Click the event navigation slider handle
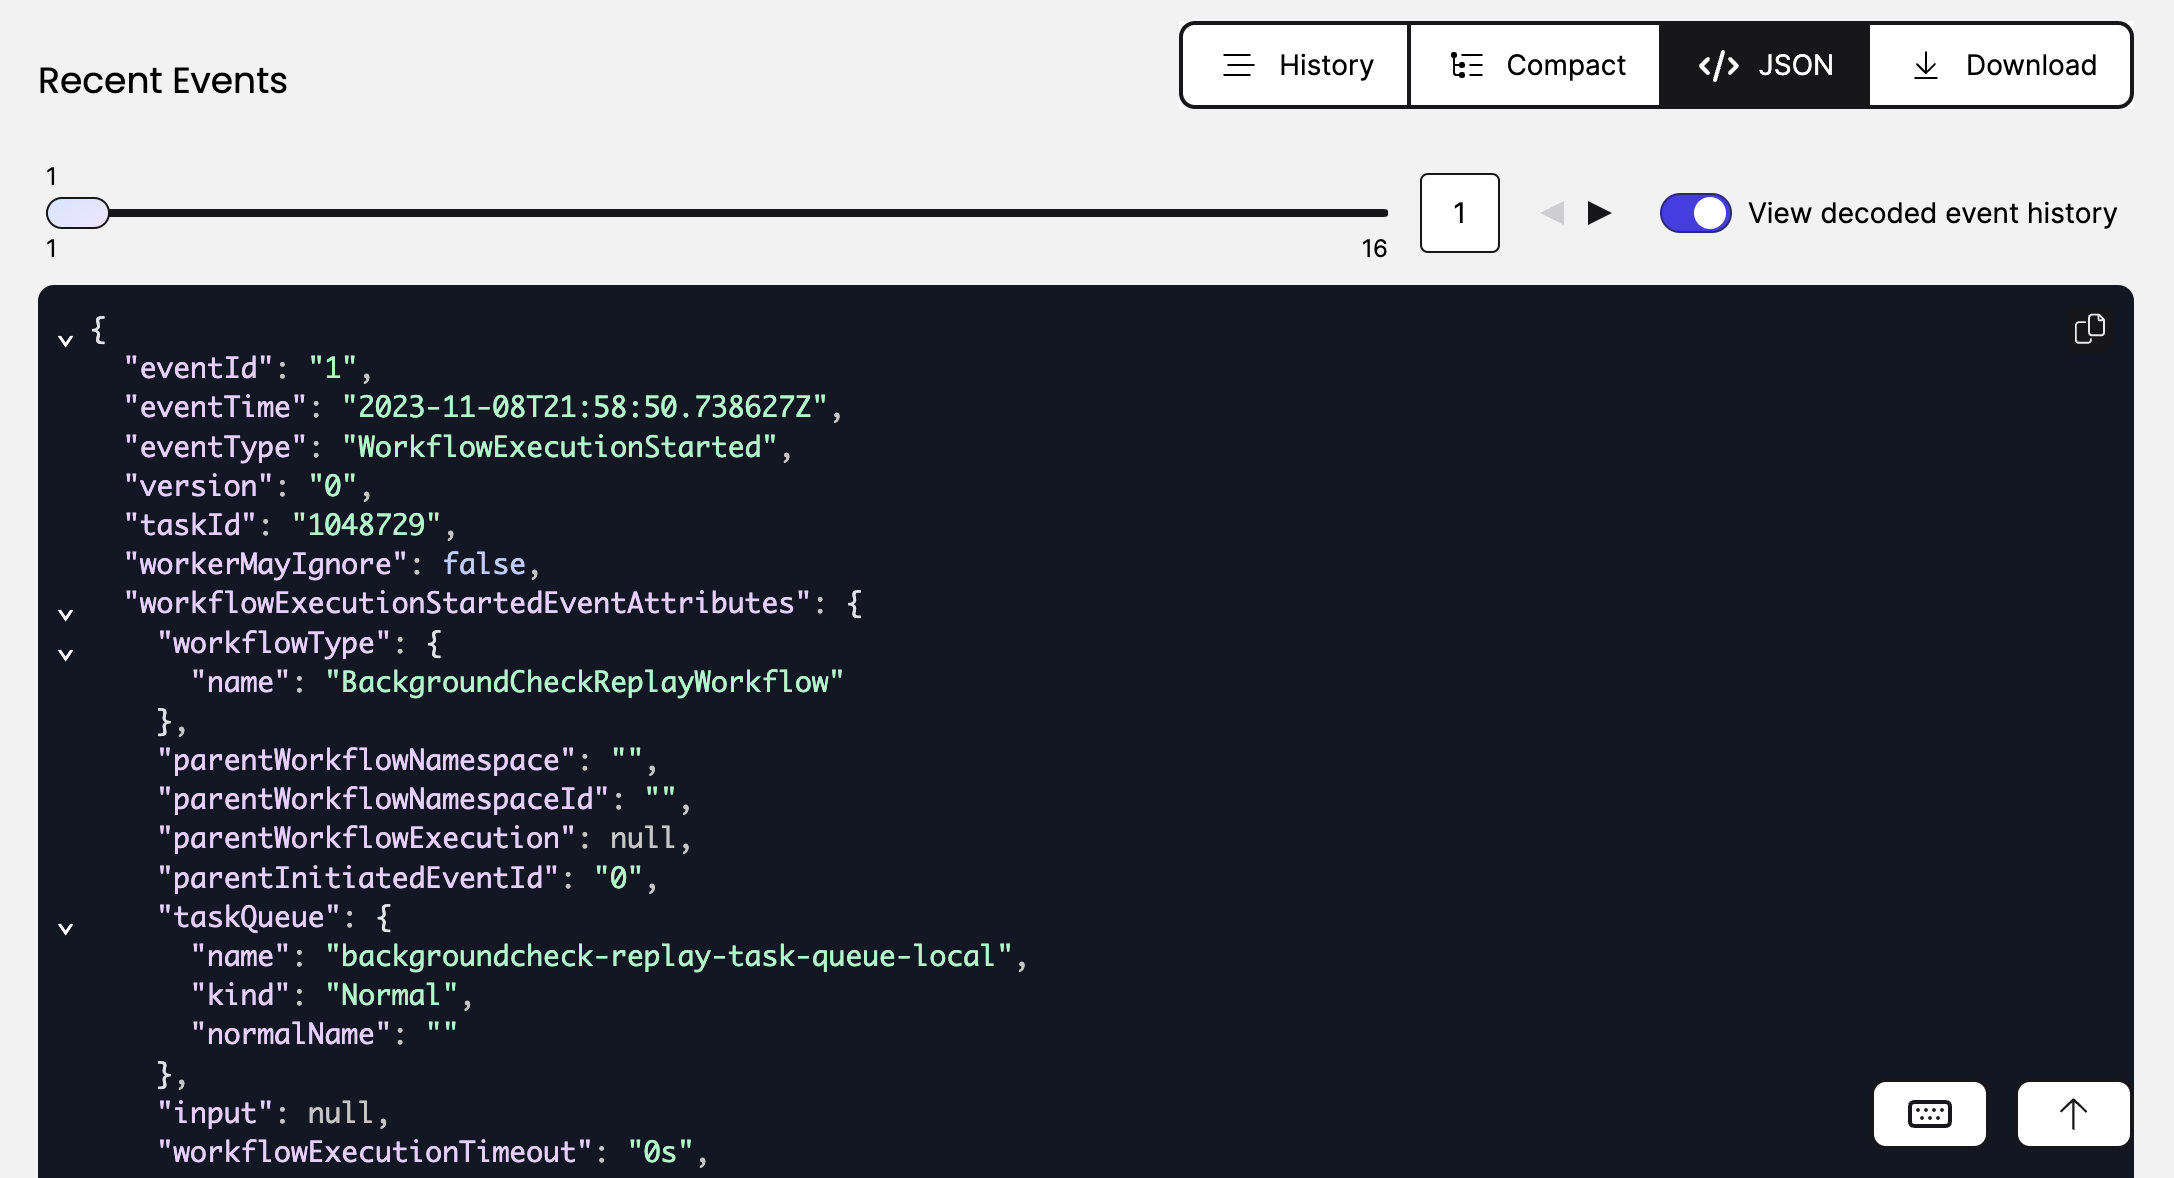This screenshot has width=2174, height=1178. (x=77, y=212)
